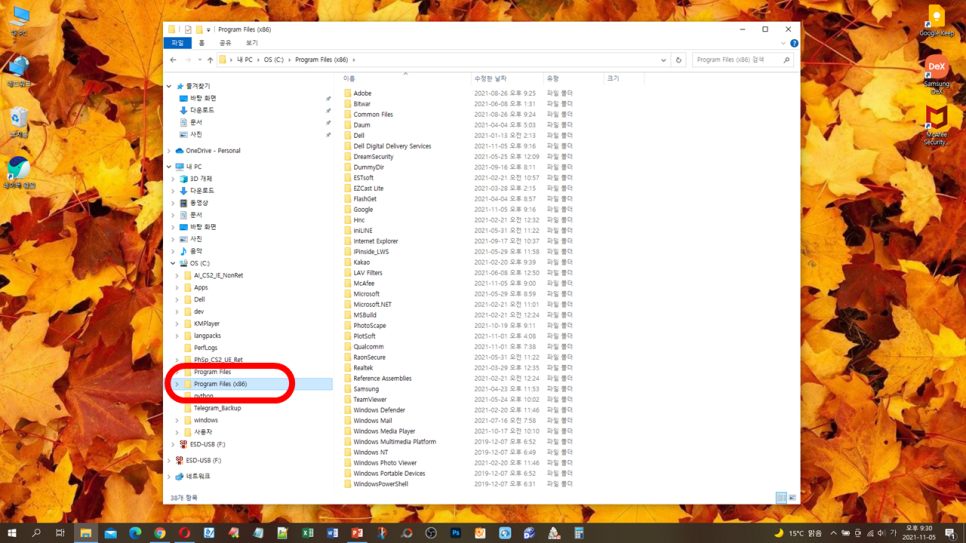Select the McAfee folder

[x=363, y=284]
